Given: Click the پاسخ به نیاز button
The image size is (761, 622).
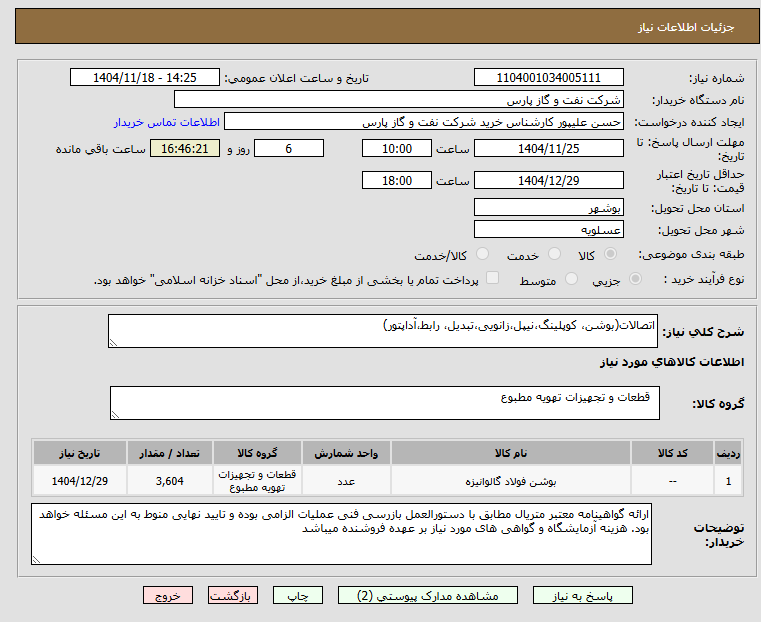Looking at the screenshot, I should point(582,595).
